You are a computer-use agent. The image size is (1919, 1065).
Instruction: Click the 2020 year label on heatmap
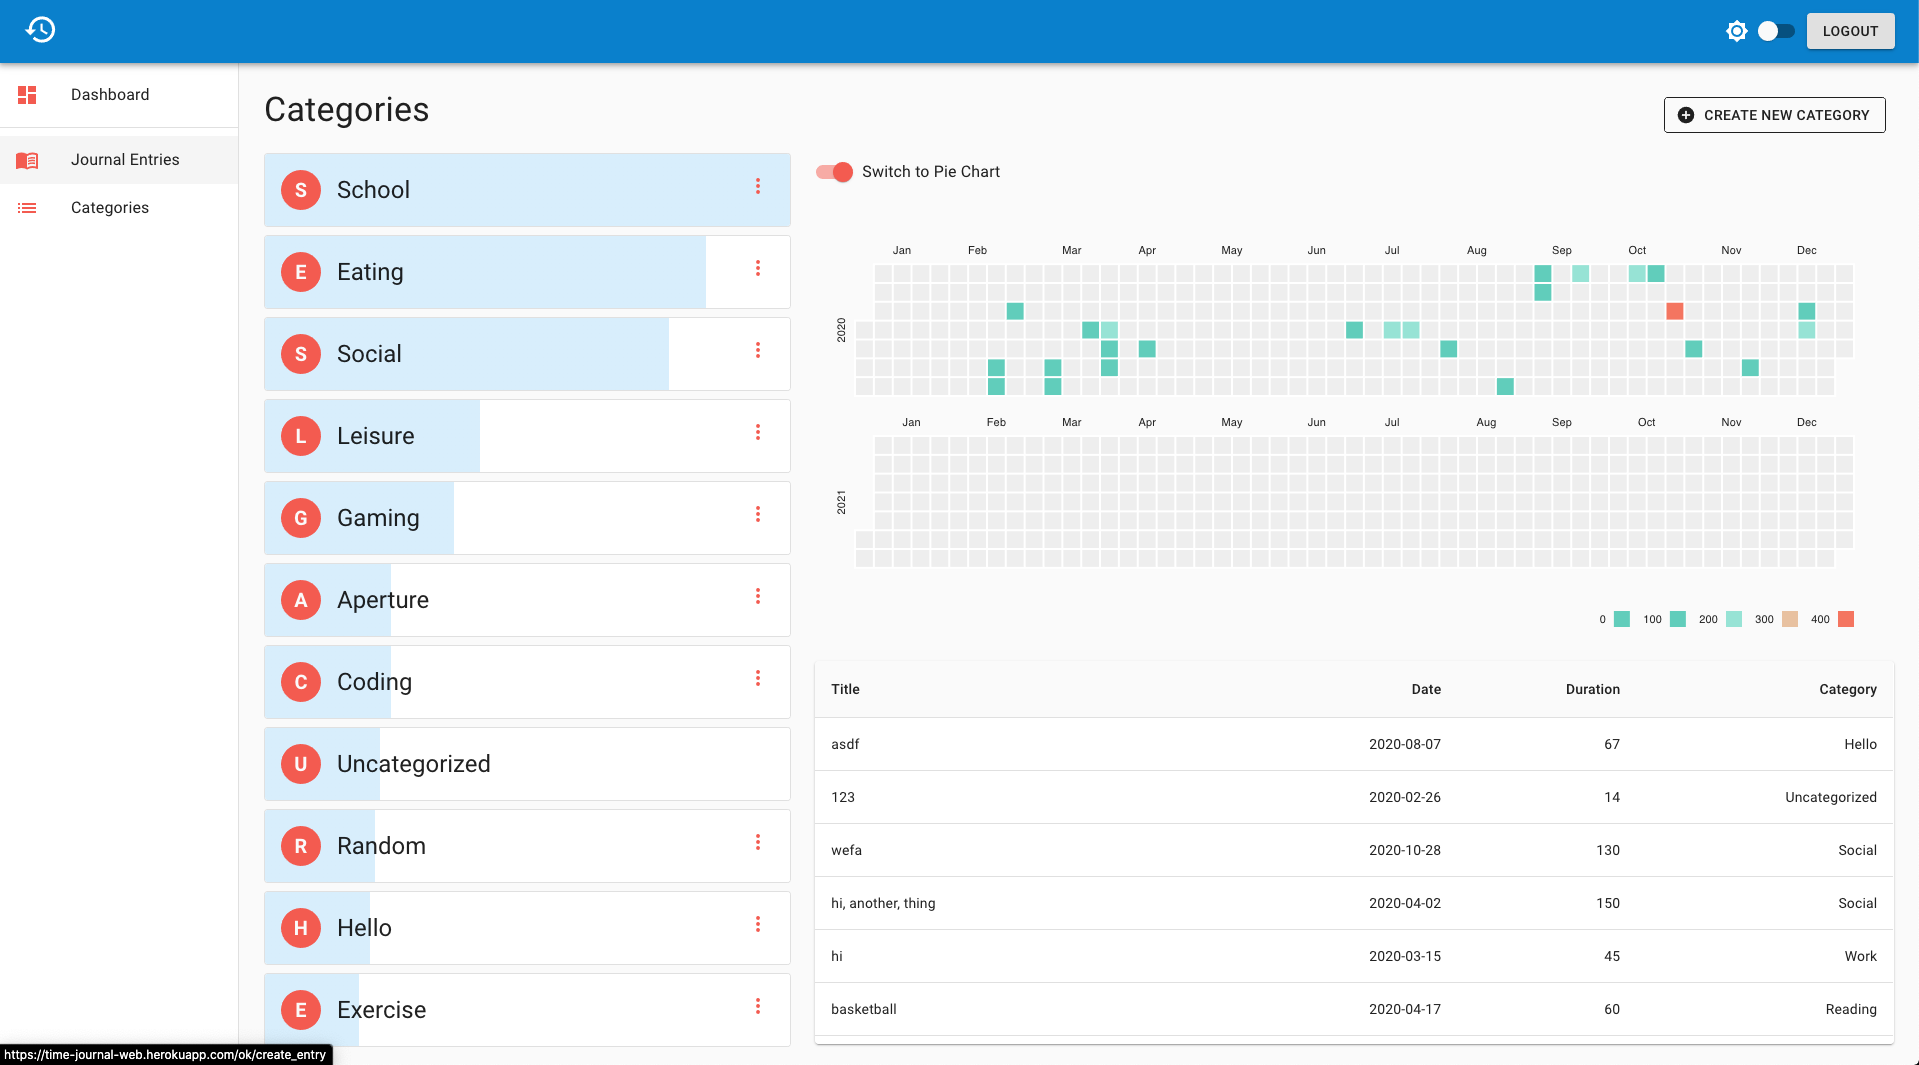click(x=841, y=330)
